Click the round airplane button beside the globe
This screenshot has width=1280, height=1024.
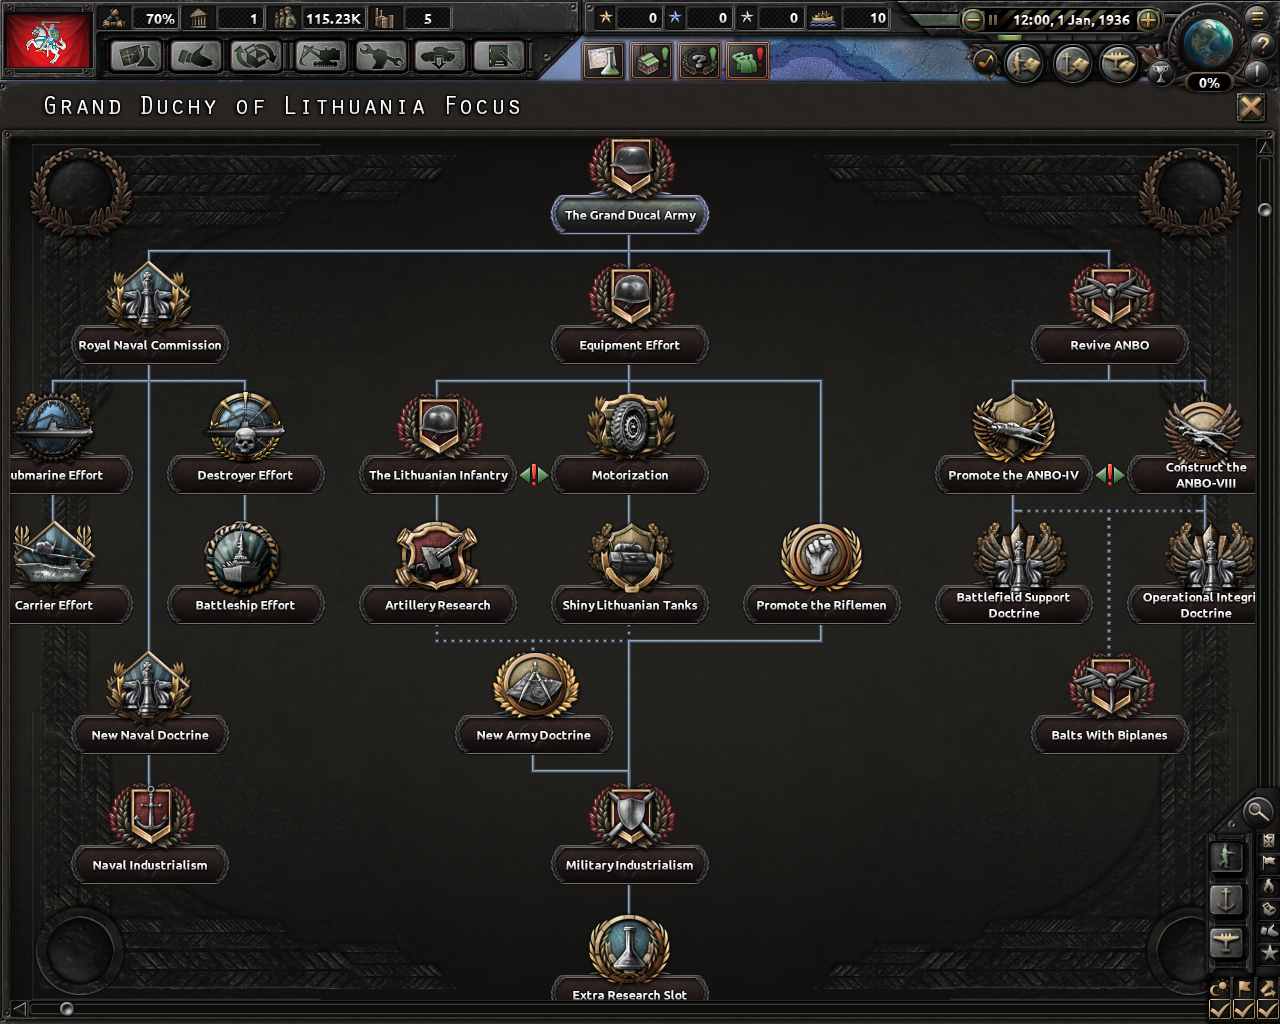(x=1118, y=64)
